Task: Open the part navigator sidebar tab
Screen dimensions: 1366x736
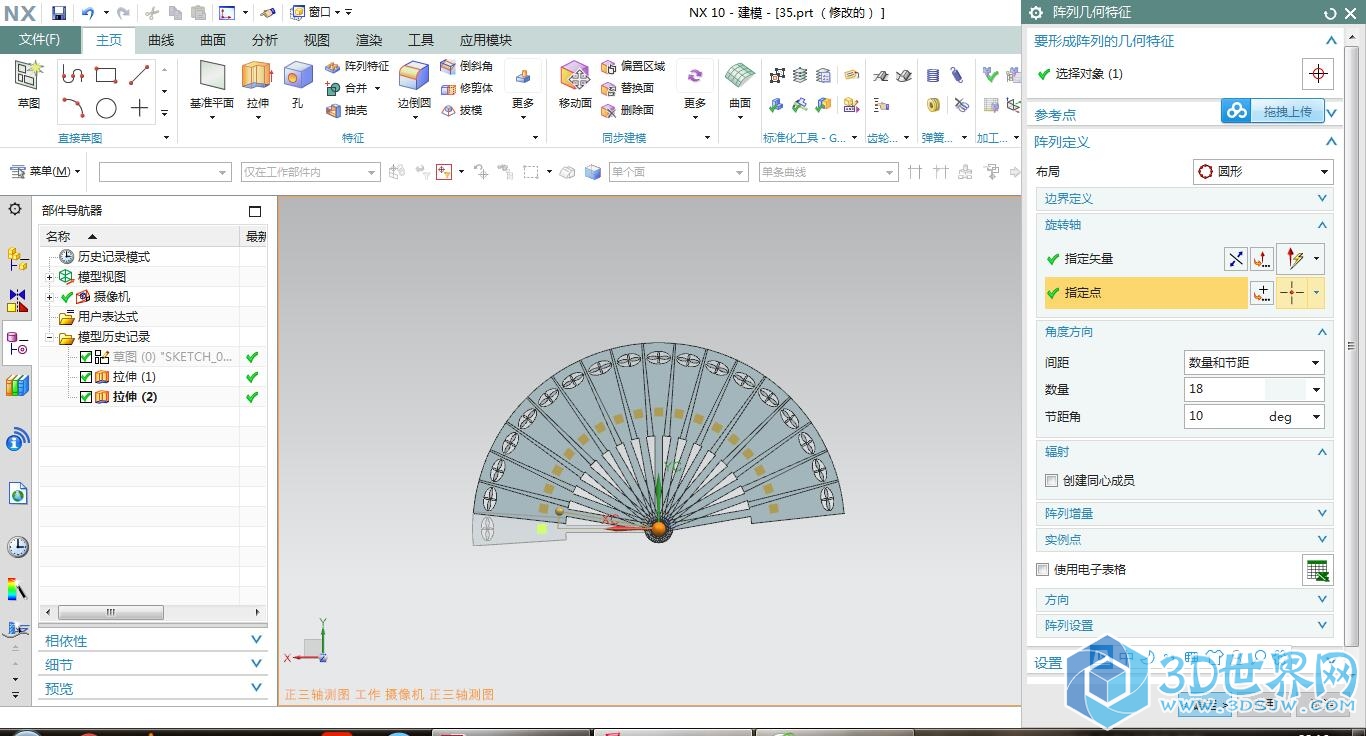Action: [x=17, y=344]
